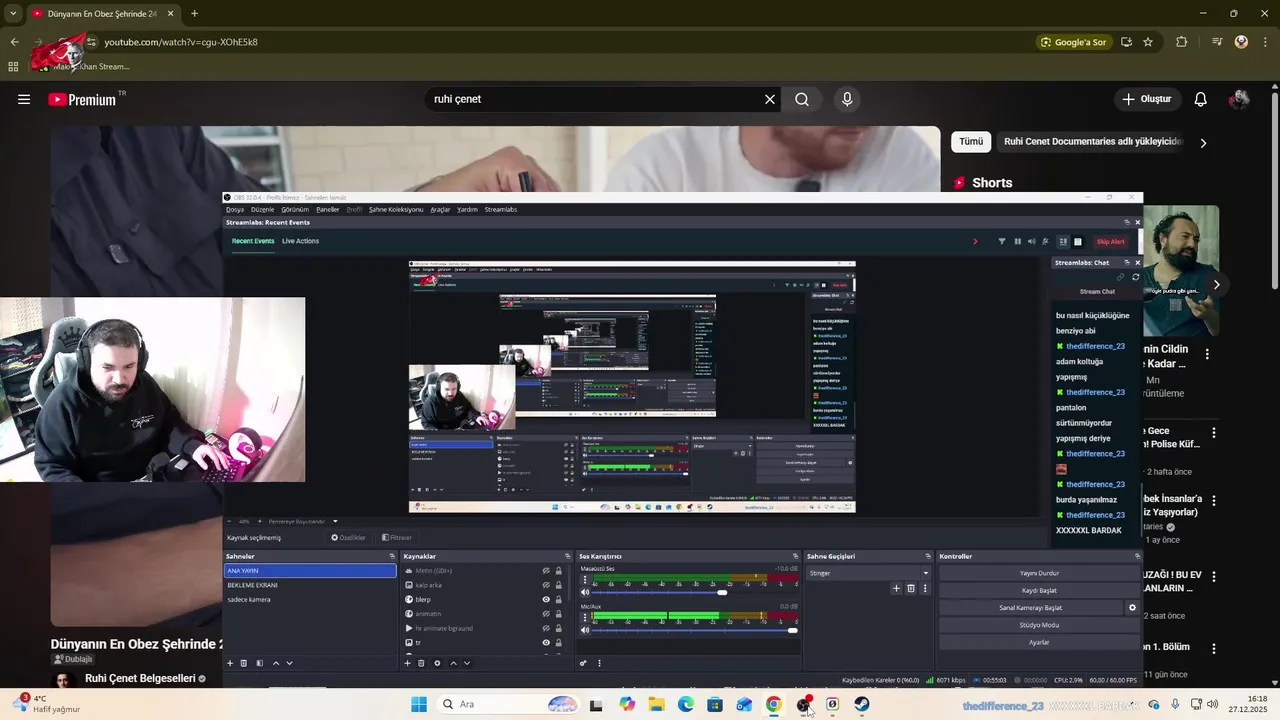Undock the Kontroller panel
This screenshot has height=720, width=1280.
[x=1137, y=556]
